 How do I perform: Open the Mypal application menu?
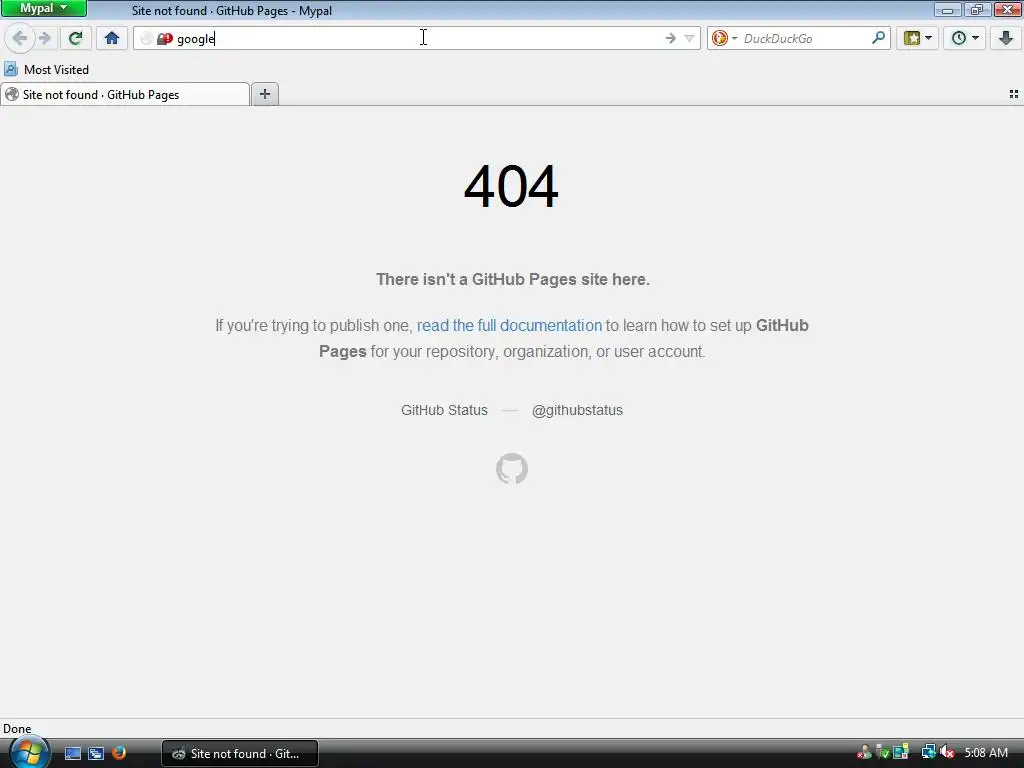pos(44,8)
